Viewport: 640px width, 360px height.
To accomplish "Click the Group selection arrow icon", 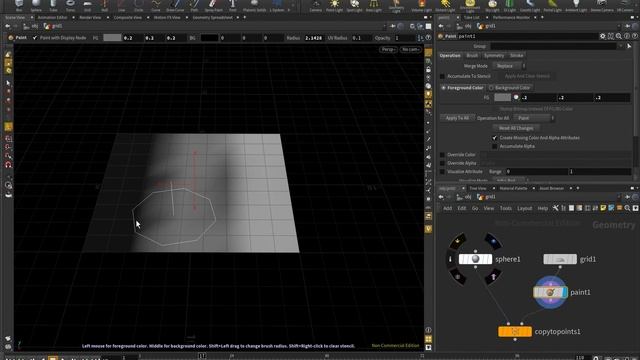I will coord(629,47).
